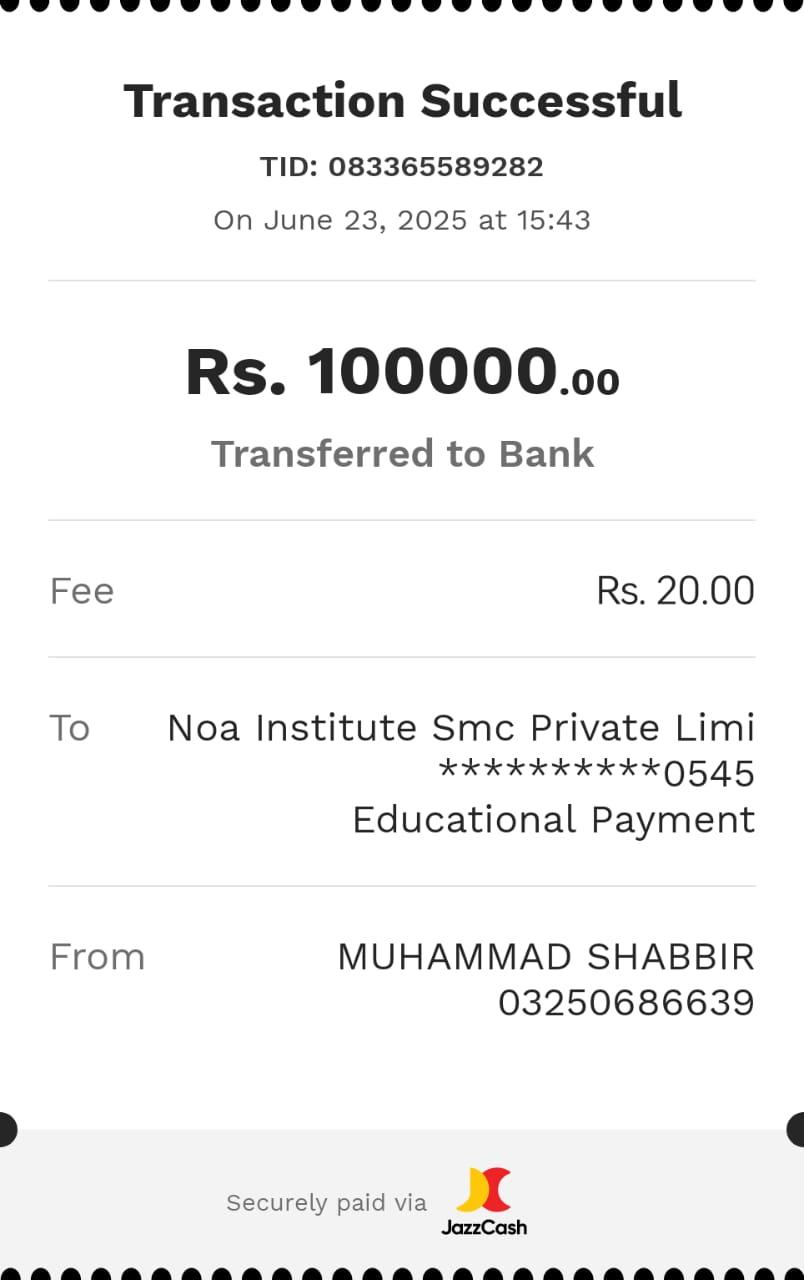Viewport: 804px width, 1280px height.
Task: Select sender name MUHAMMAD SHABBIR
Action: (545, 957)
